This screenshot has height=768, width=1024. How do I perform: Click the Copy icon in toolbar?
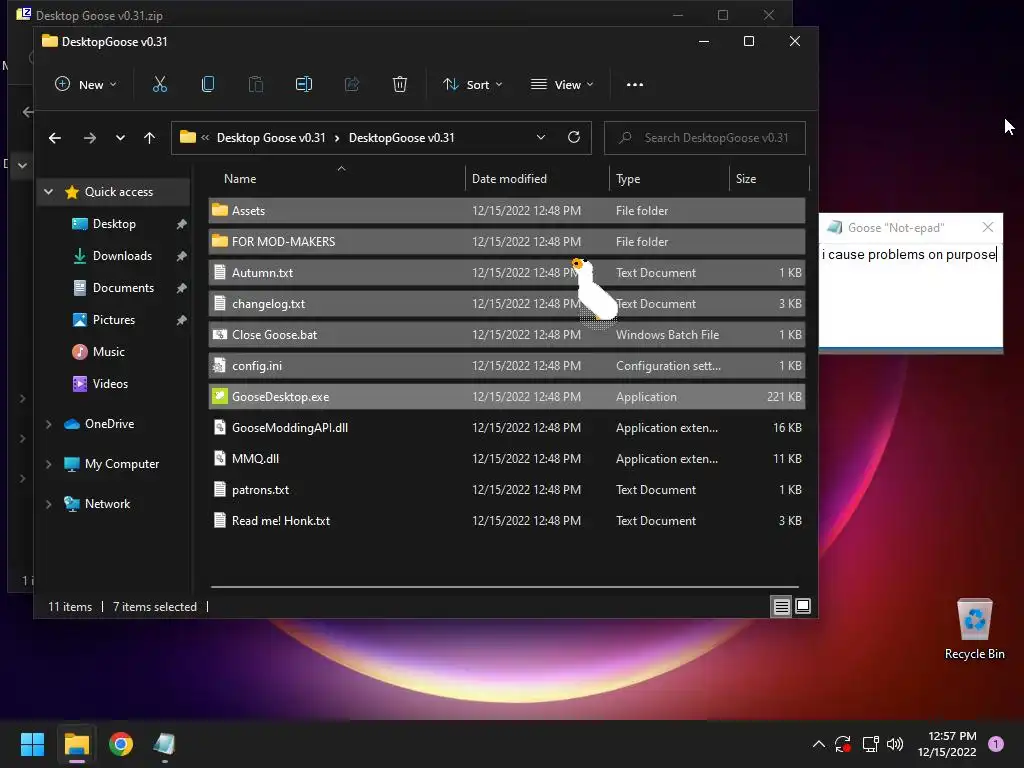[x=208, y=84]
